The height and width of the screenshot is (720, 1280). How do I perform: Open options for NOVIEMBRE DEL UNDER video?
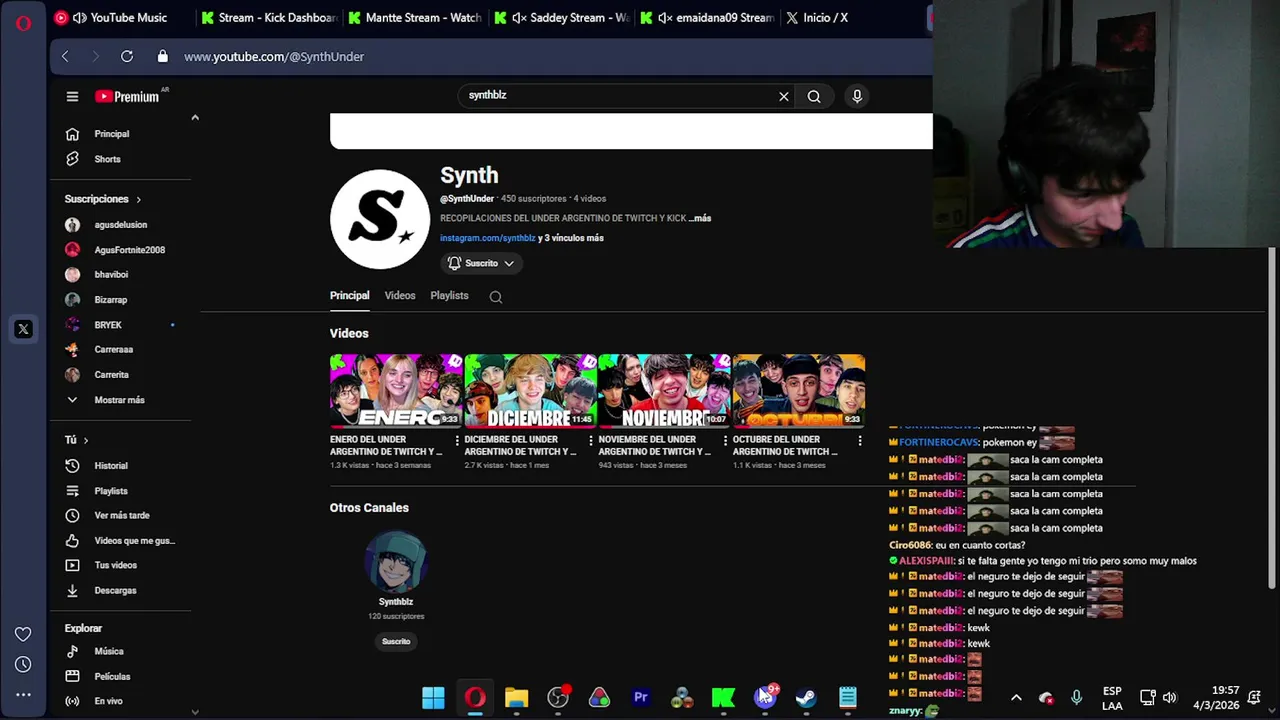[x=725, y=441]
